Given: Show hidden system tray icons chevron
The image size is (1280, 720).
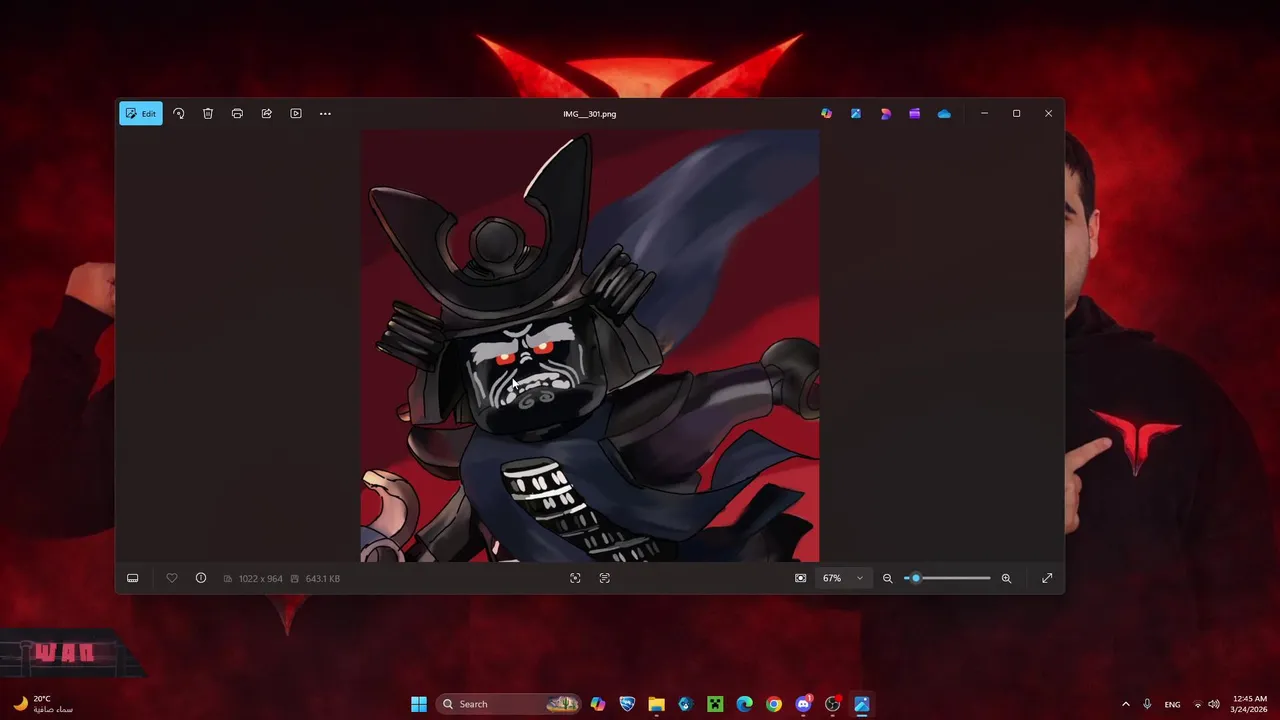Looking at the screenshot, I should (x=1125, y=704).
